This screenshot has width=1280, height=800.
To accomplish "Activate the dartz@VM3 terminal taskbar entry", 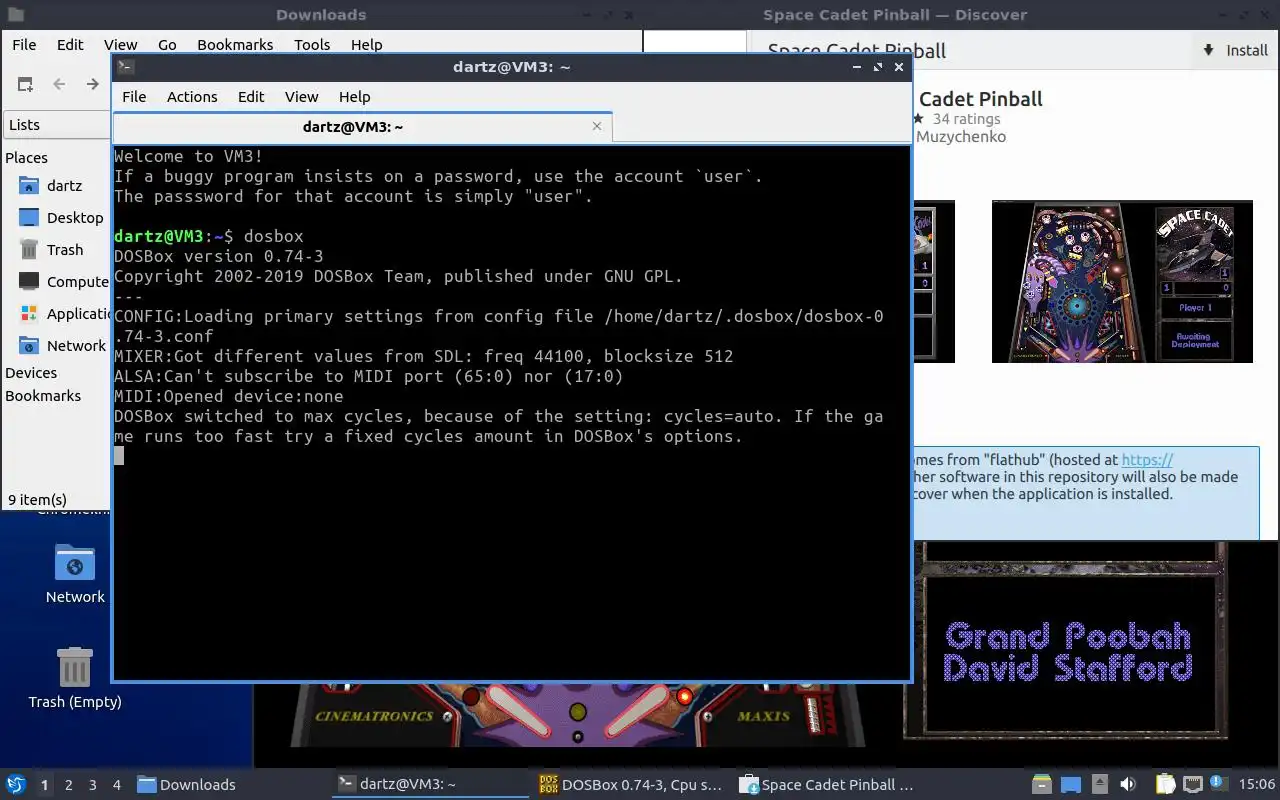I will click(x=431, y=785).
